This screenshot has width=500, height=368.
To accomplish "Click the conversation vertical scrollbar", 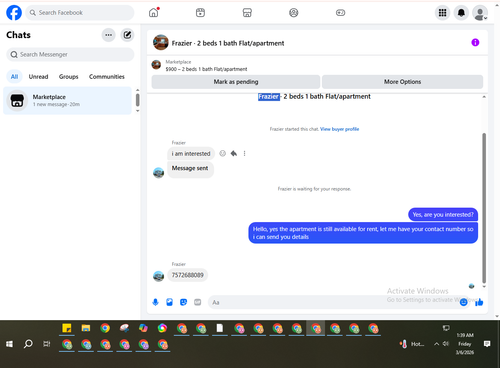I will pos(484,208).
